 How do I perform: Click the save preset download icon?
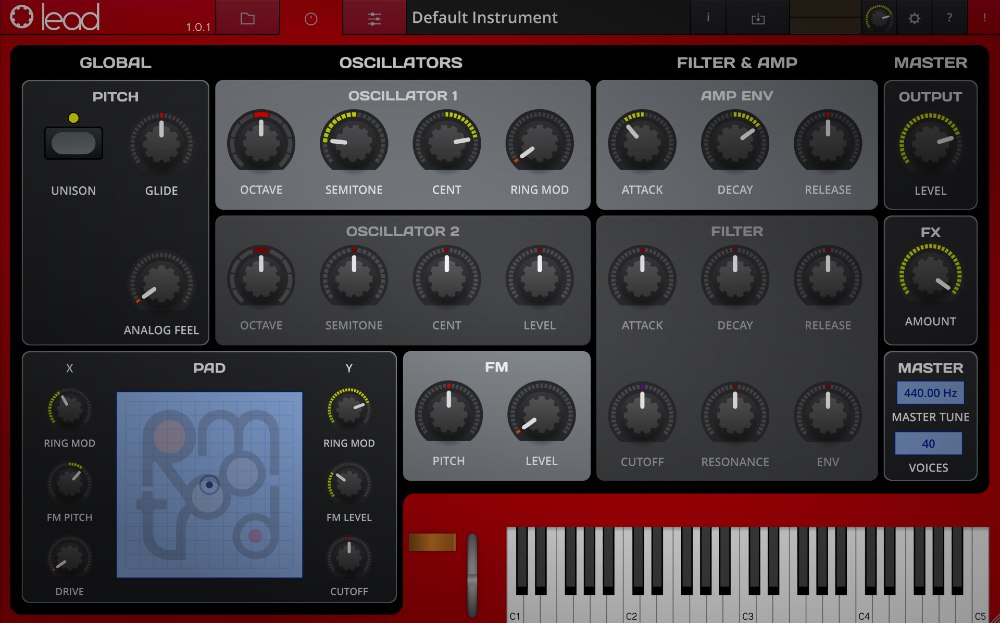click(x=756, y=17)
